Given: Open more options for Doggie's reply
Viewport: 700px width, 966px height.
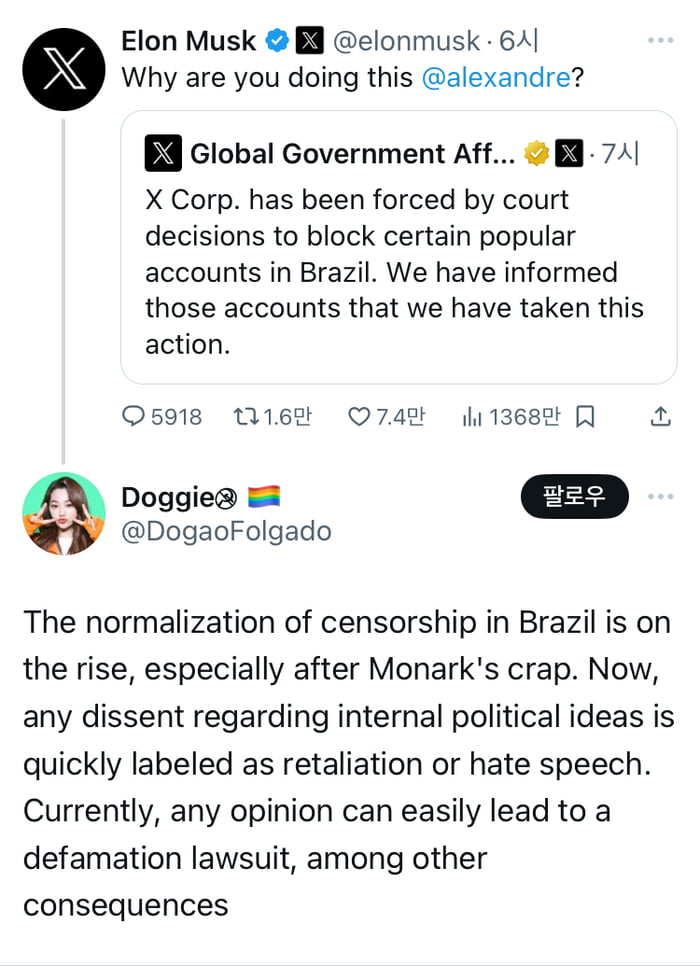Looking at the screenshot, I should pyautogui.click(x=660, y=497).
